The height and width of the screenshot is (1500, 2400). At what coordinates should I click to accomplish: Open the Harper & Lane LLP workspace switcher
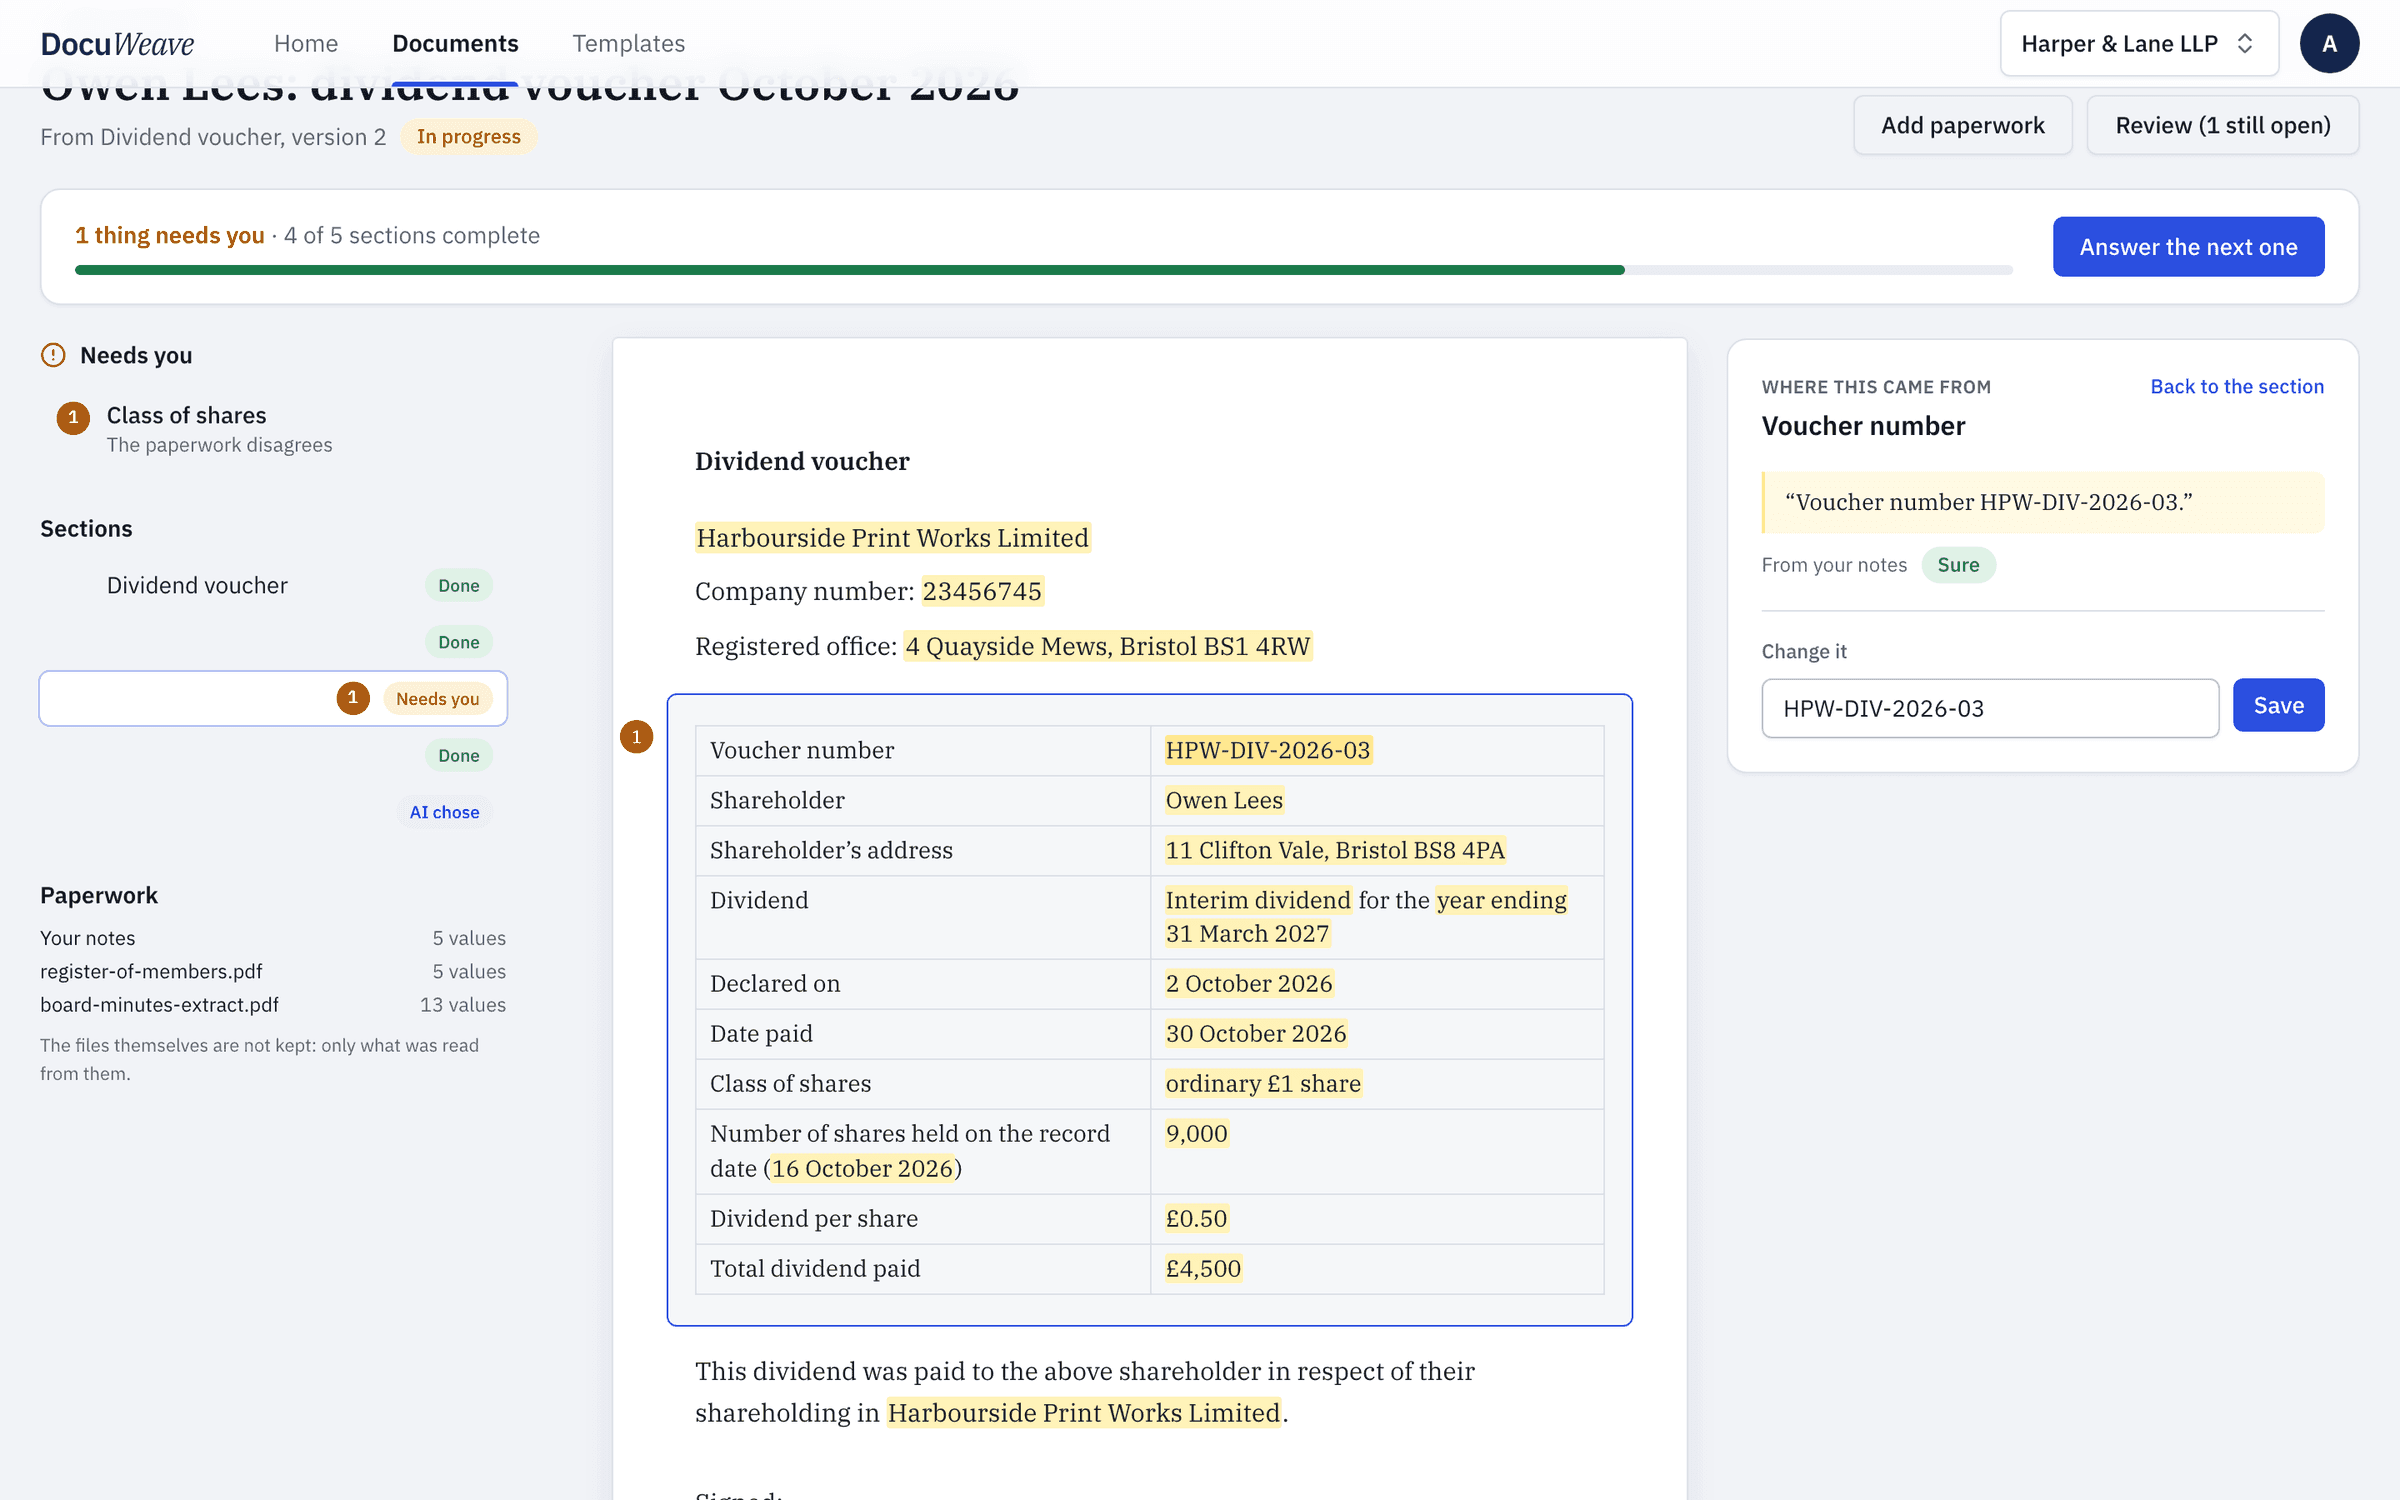(2139, 44)
